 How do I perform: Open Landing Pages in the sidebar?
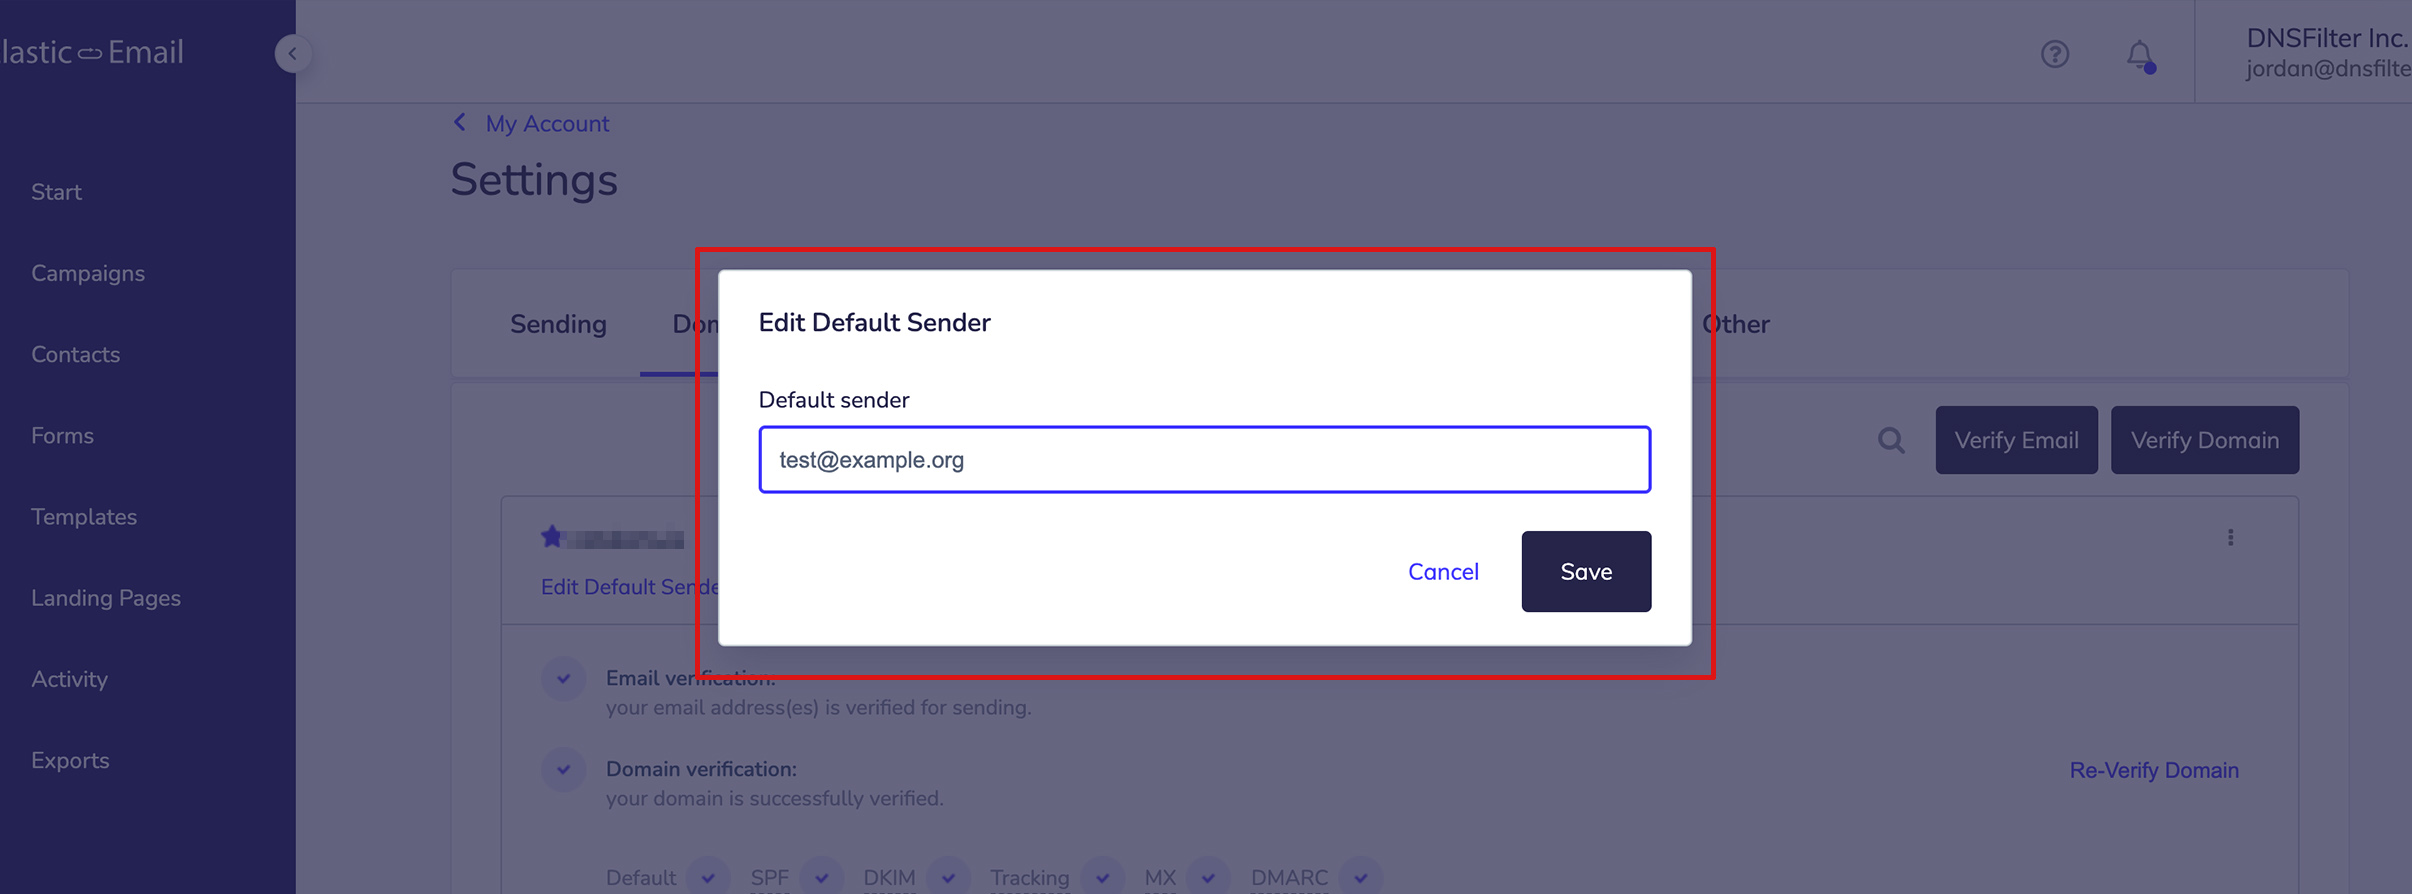click(106, 598)
